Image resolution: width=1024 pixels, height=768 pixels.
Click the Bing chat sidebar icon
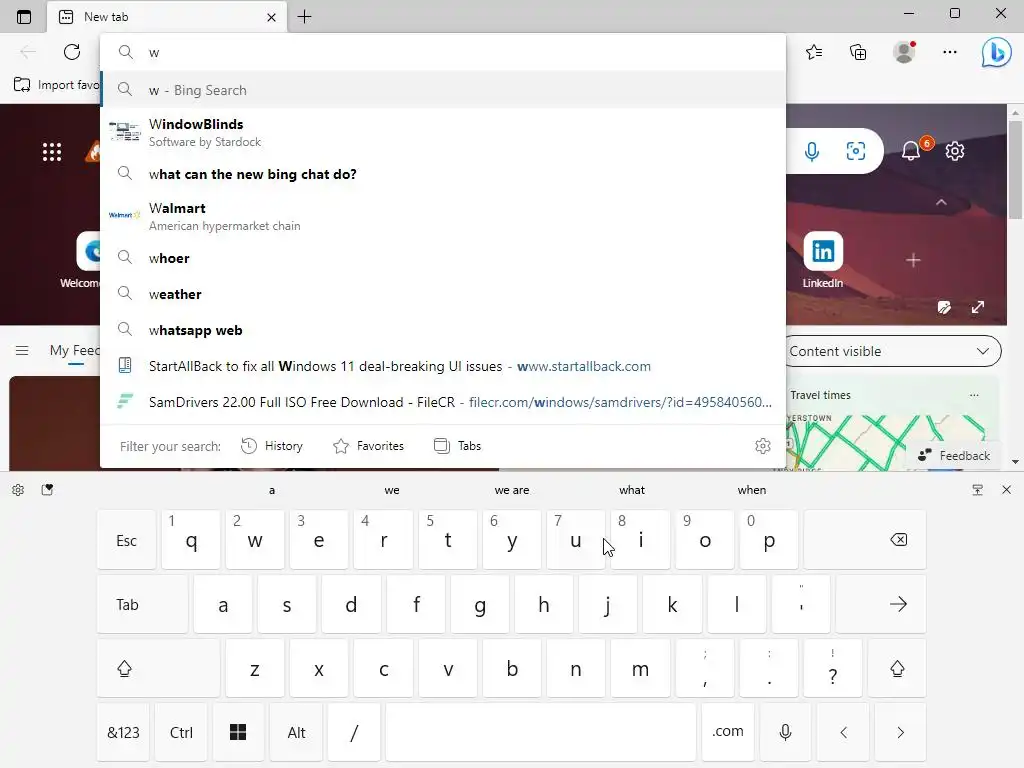[996, 52]
